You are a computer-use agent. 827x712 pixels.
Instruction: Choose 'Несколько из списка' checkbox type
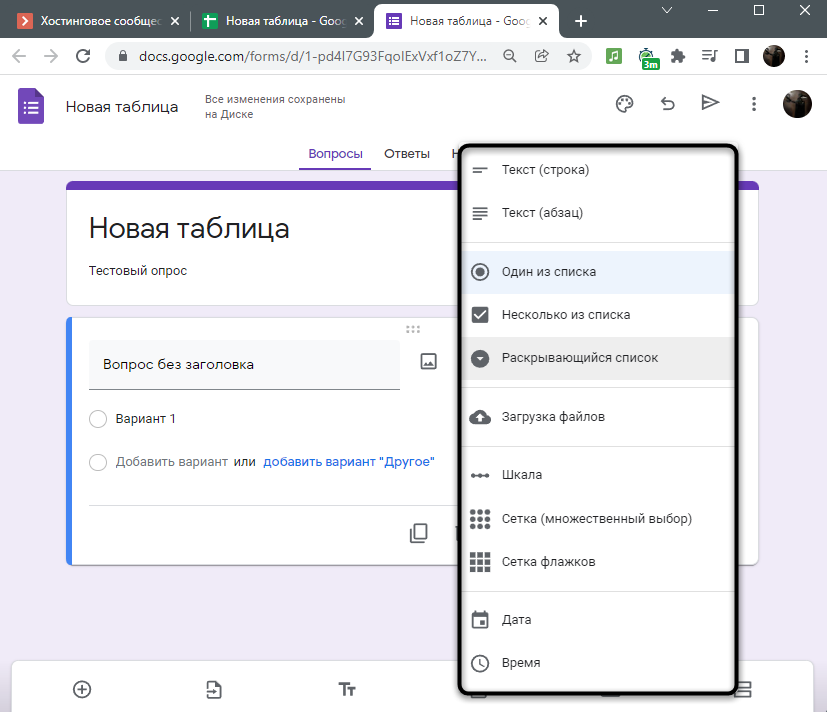point(565,315)
